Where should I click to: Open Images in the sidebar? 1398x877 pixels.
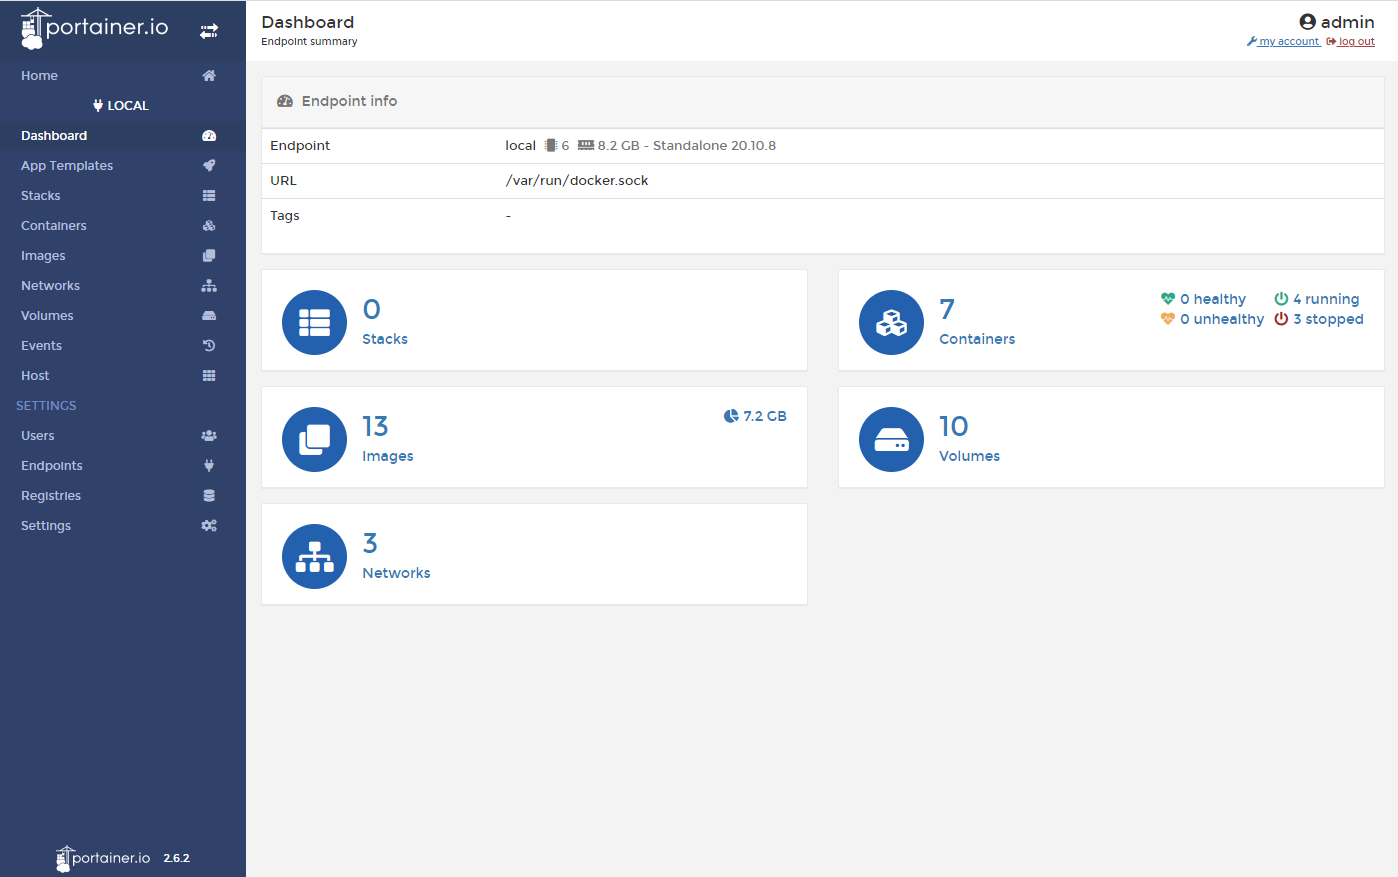click(x=123, y=256)
